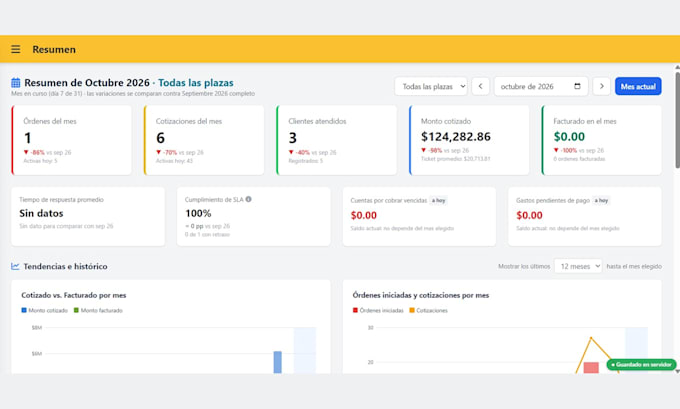Go to previous month arrow
The width and height of the screenshot is (680, 409).
[x=481, y=86]
